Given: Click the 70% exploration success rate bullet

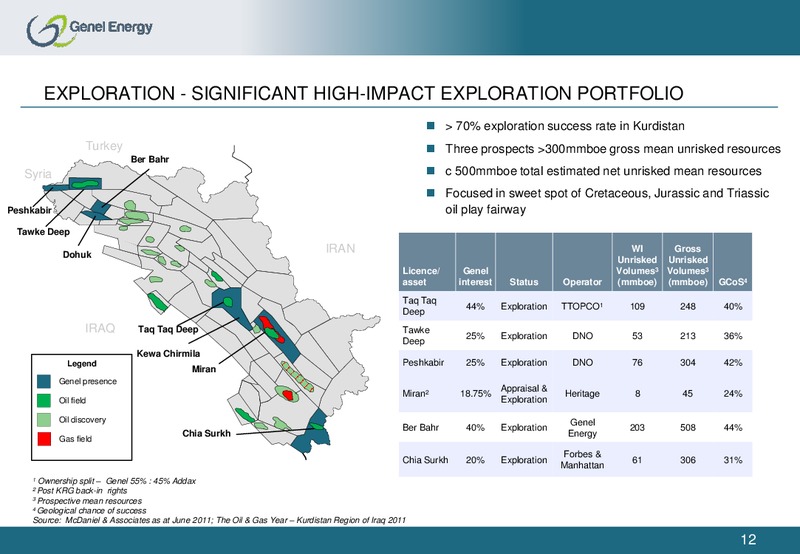Looking at the screenshot, I should (565, 126).
